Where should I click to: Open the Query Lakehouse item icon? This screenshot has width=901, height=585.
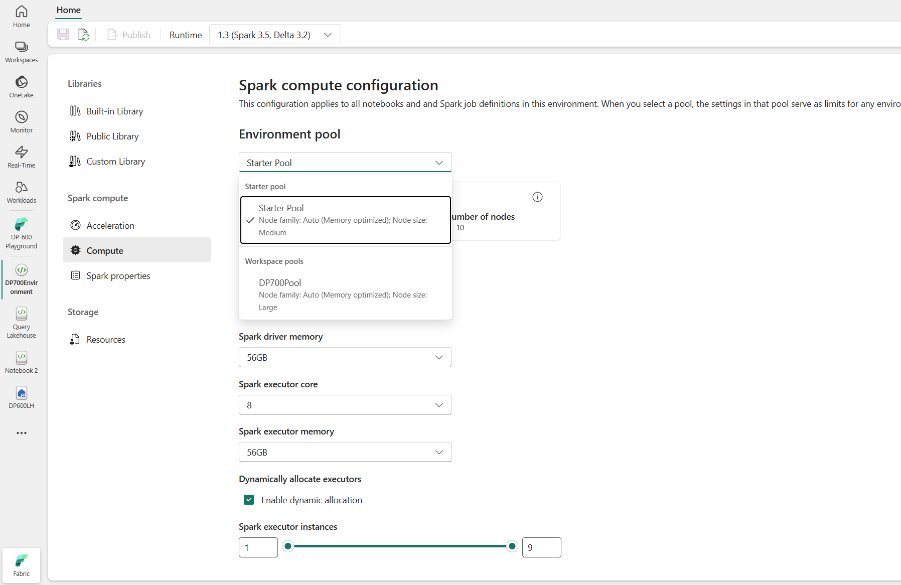[x=21, y=314]
